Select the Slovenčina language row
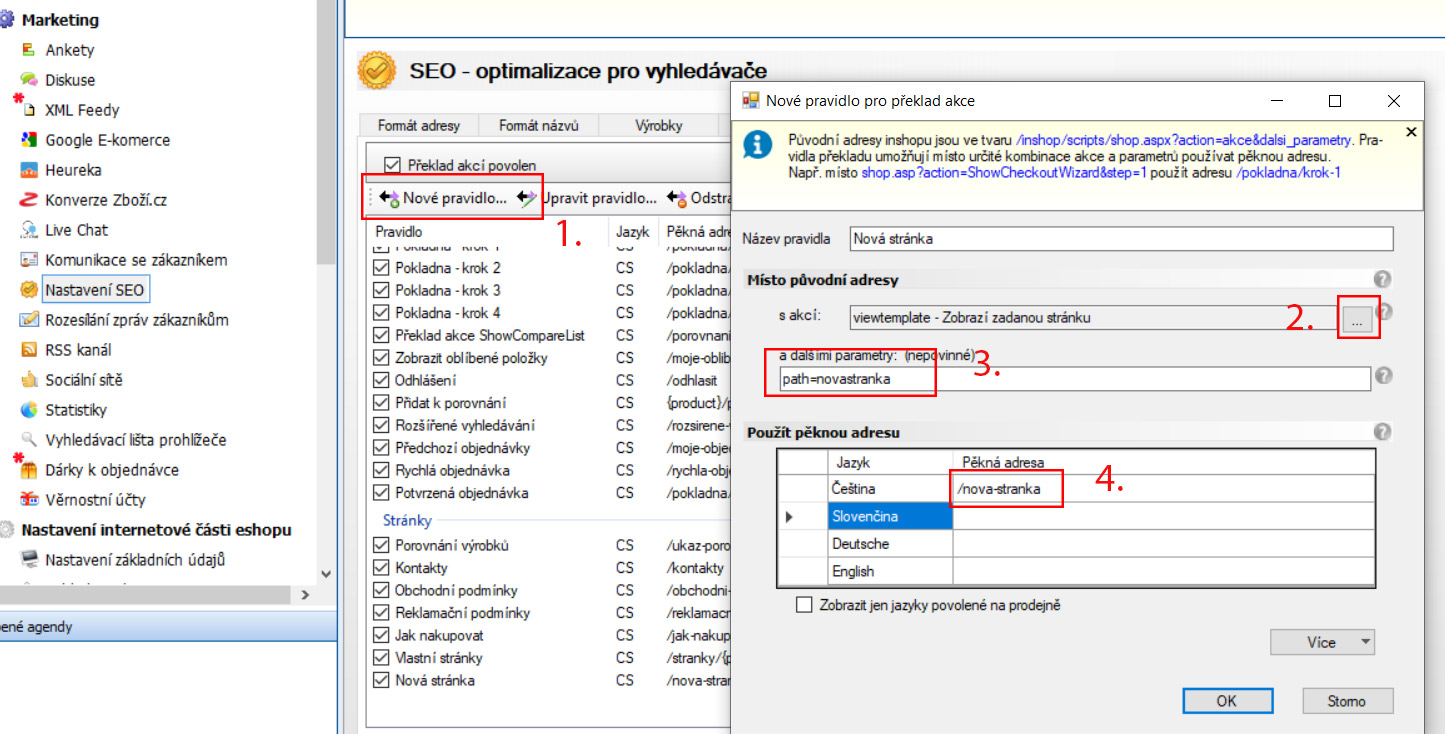The height and width of the screenshot is (734, 1445). 888,517
